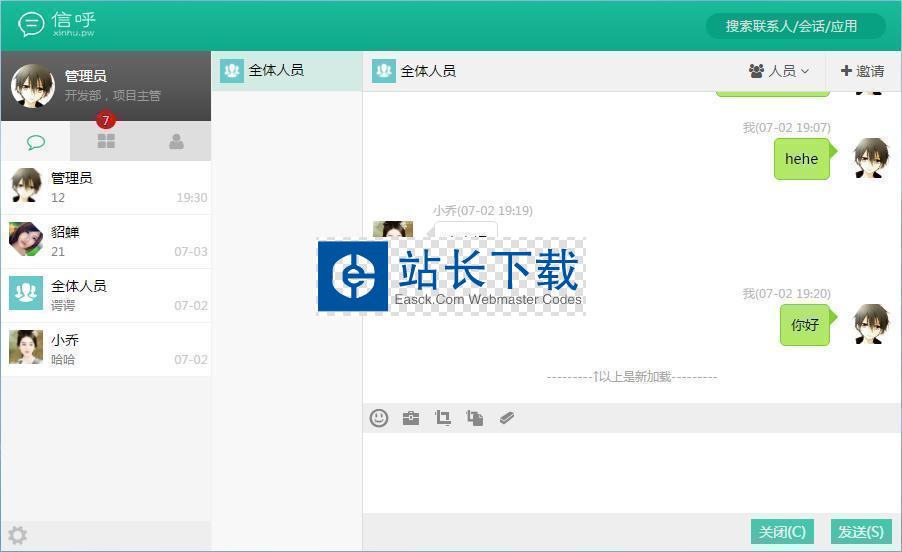The height and width of the screenshot is (552, 902).
Task: Expand the 人员 members dropdown
Action: 779,71
